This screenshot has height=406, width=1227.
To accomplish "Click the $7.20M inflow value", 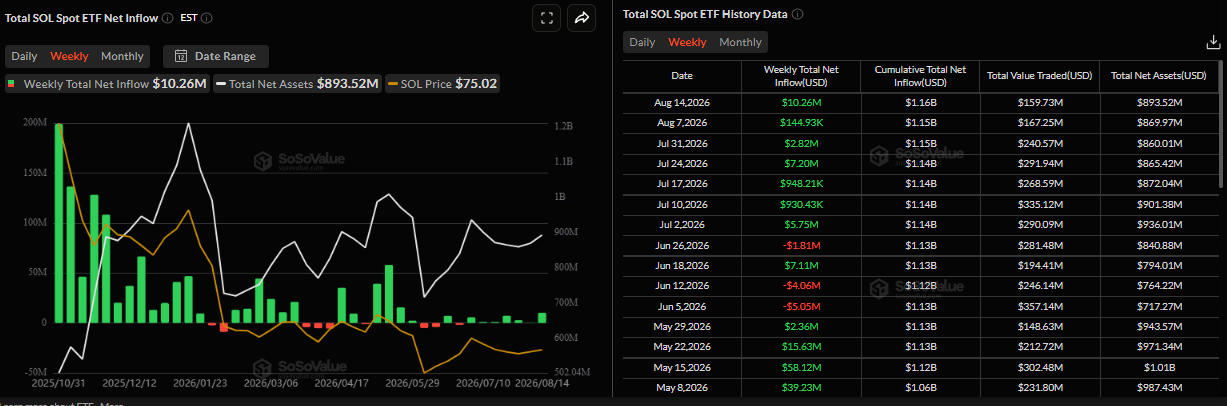I will pos(800,163).
